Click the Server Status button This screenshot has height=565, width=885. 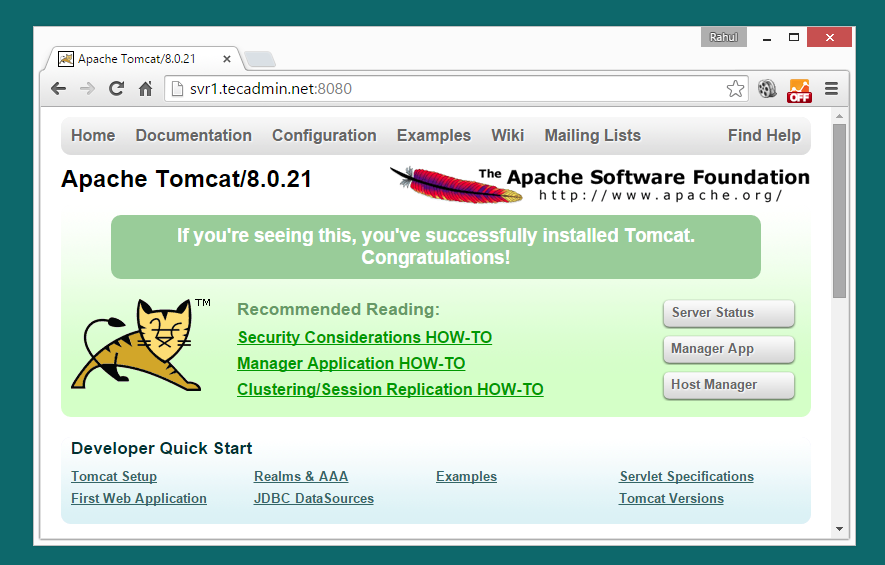coord(728,313)
